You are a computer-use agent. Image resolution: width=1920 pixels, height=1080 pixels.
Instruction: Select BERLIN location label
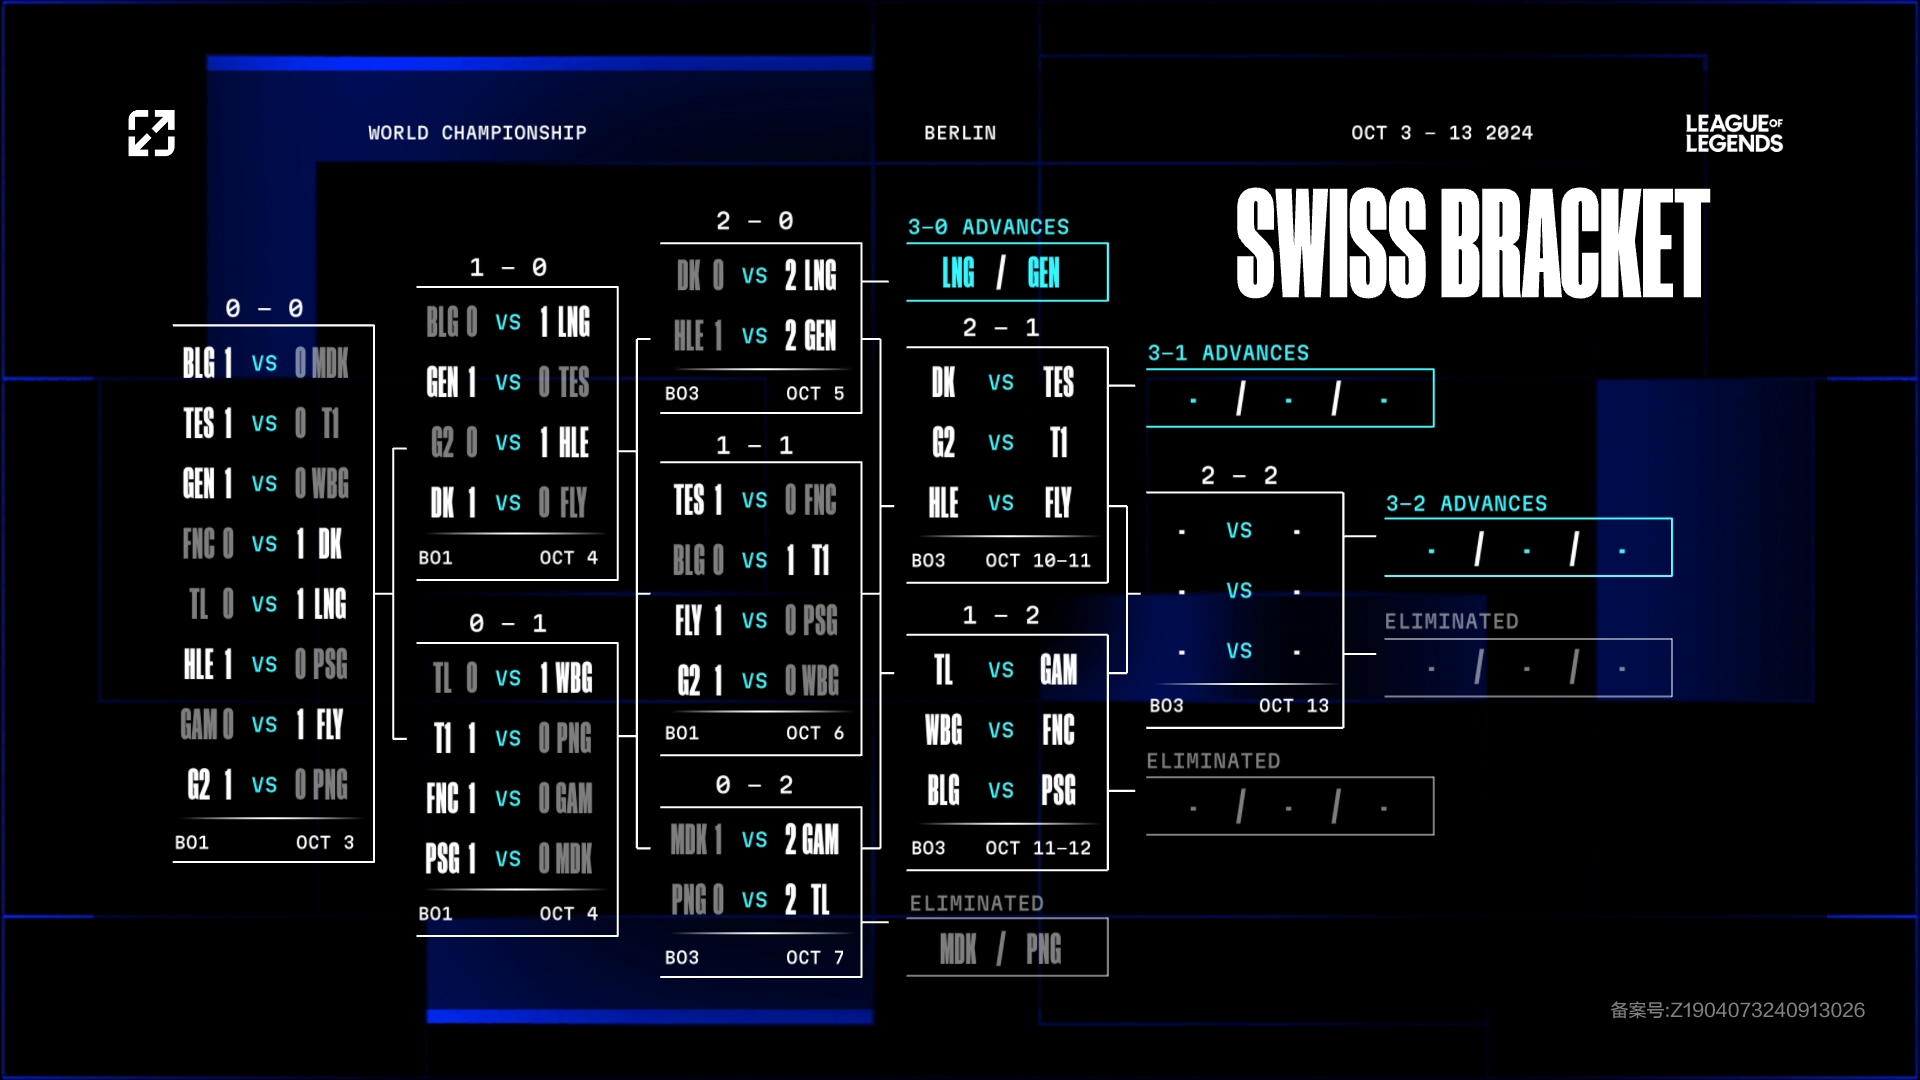(x=959, y=131)
